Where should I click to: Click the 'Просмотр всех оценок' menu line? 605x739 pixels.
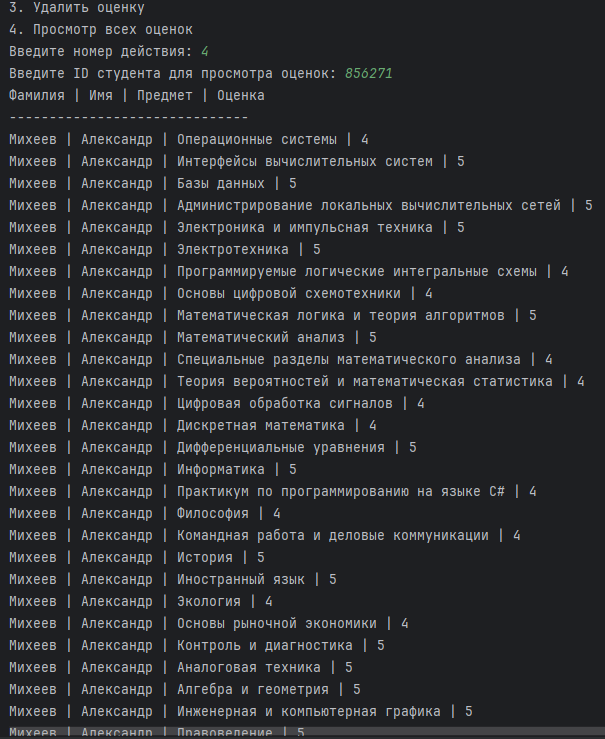[x=100, y=30]
